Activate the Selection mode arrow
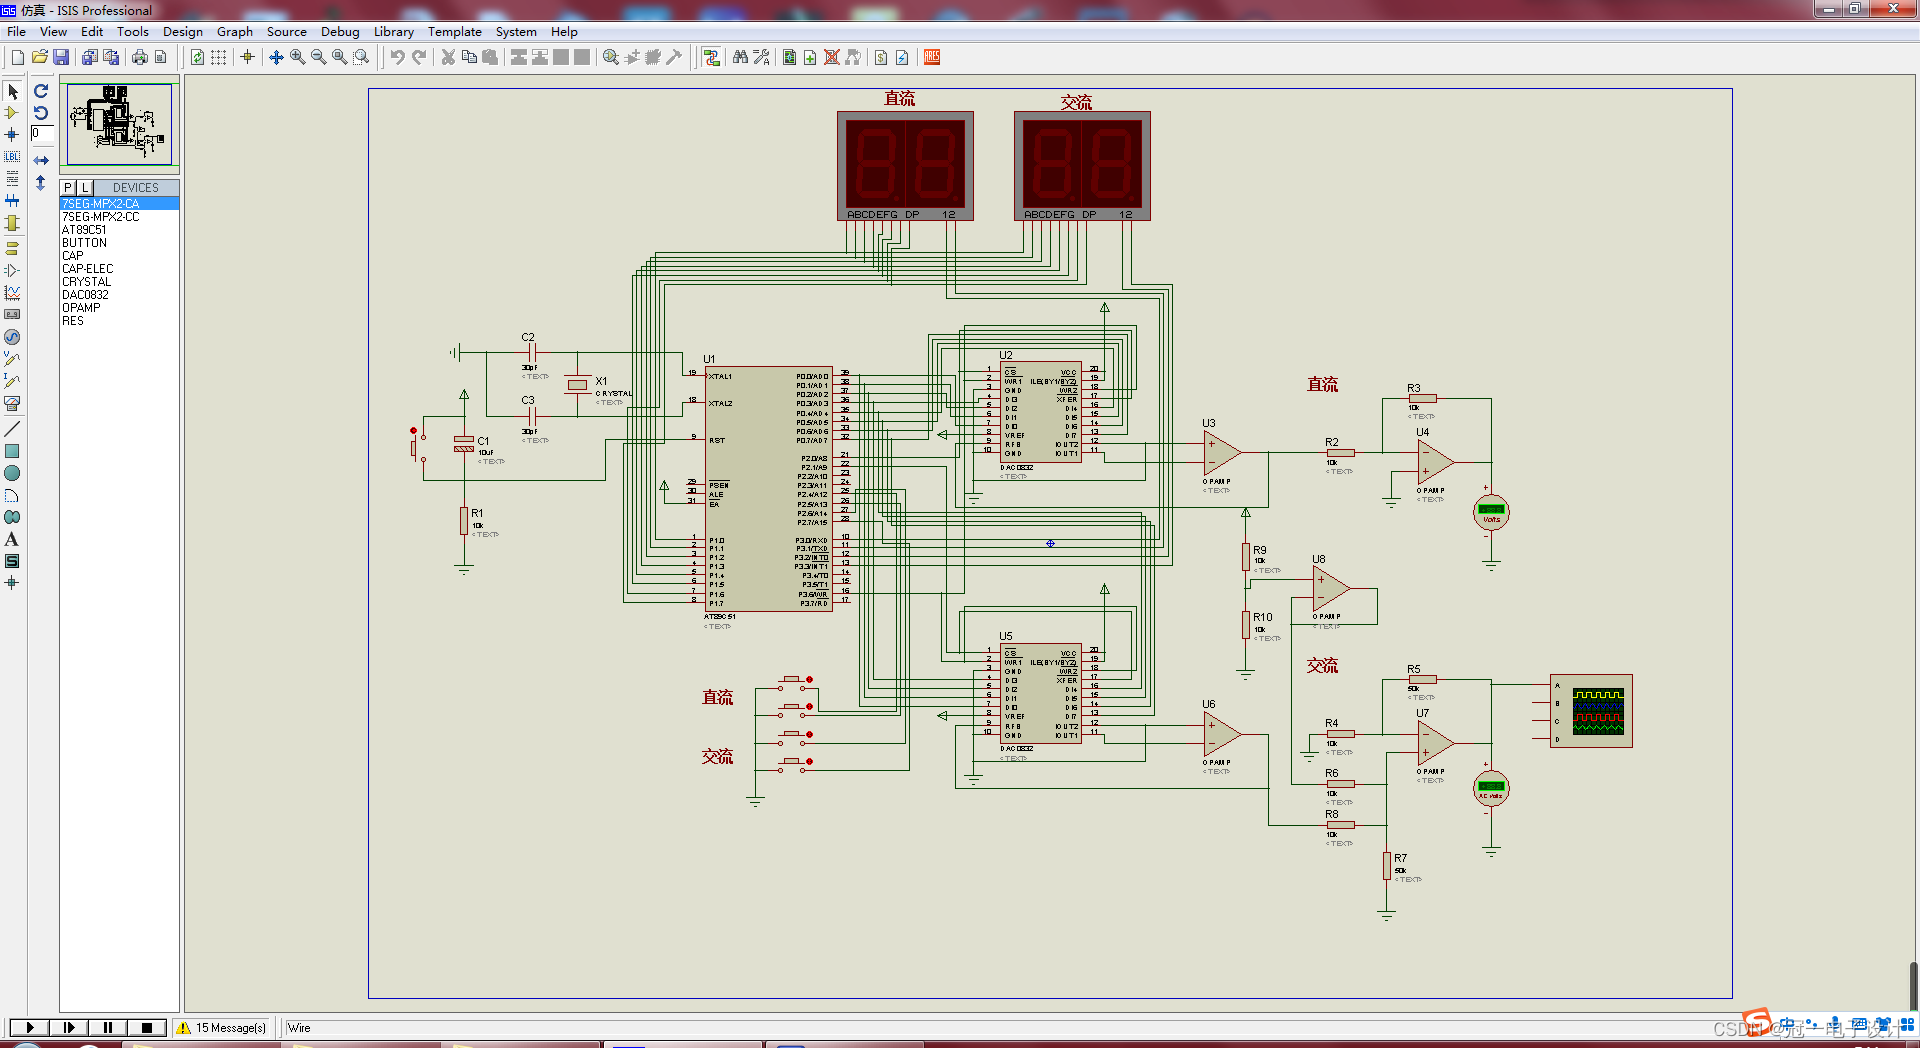Image resolution: width=1920 pixels, height=1048 pixels. pyautogui.click(x=12, y=91)
